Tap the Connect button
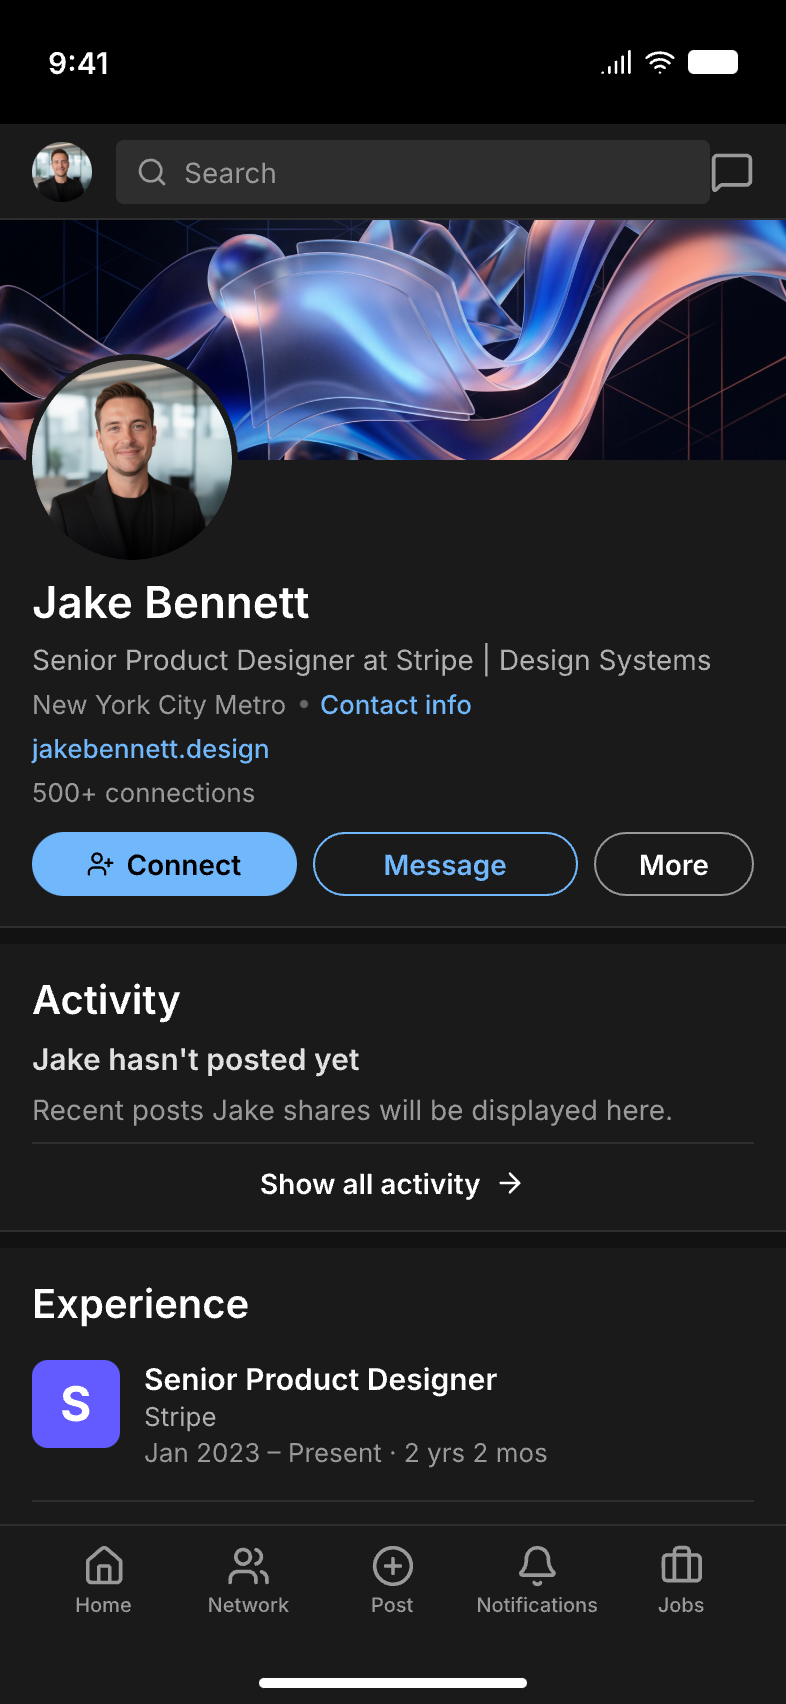Viewport: 786px width, 1704px height. click(164, 864)
